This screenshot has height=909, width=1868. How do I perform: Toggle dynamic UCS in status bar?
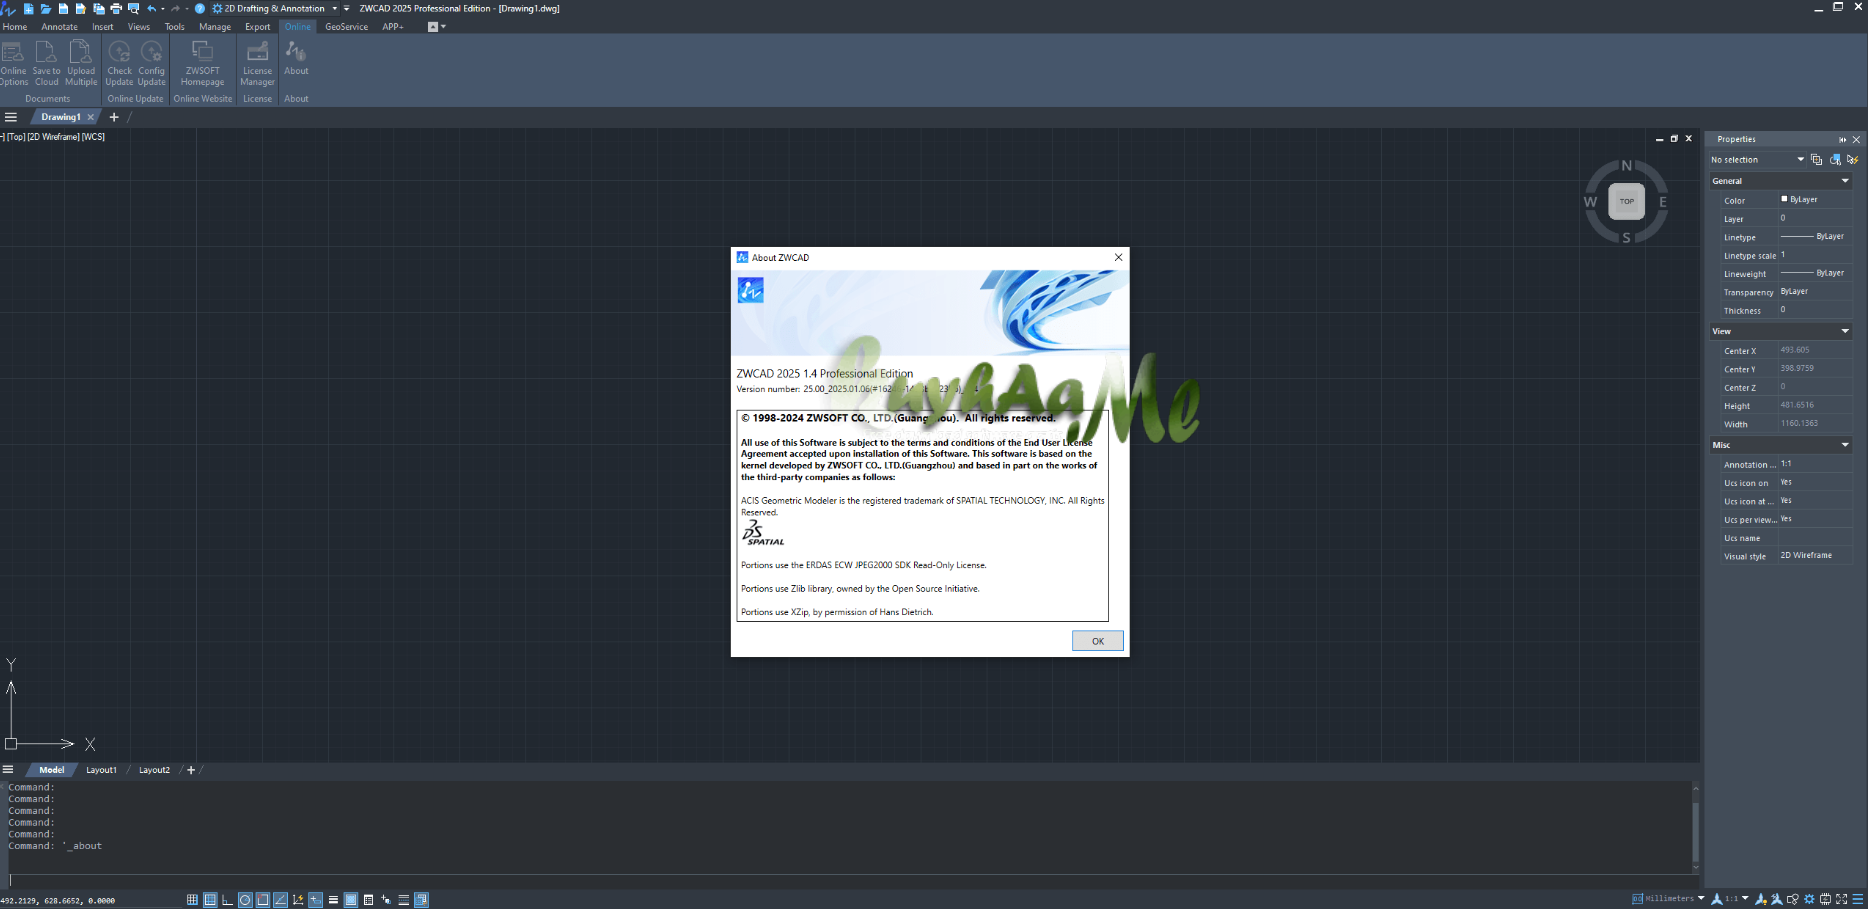click(298, 900)
